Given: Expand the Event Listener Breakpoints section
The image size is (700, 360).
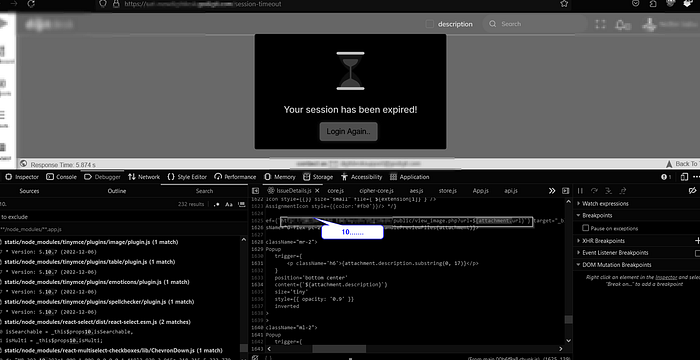Looking at the screenshot, I should click(615, 253).
